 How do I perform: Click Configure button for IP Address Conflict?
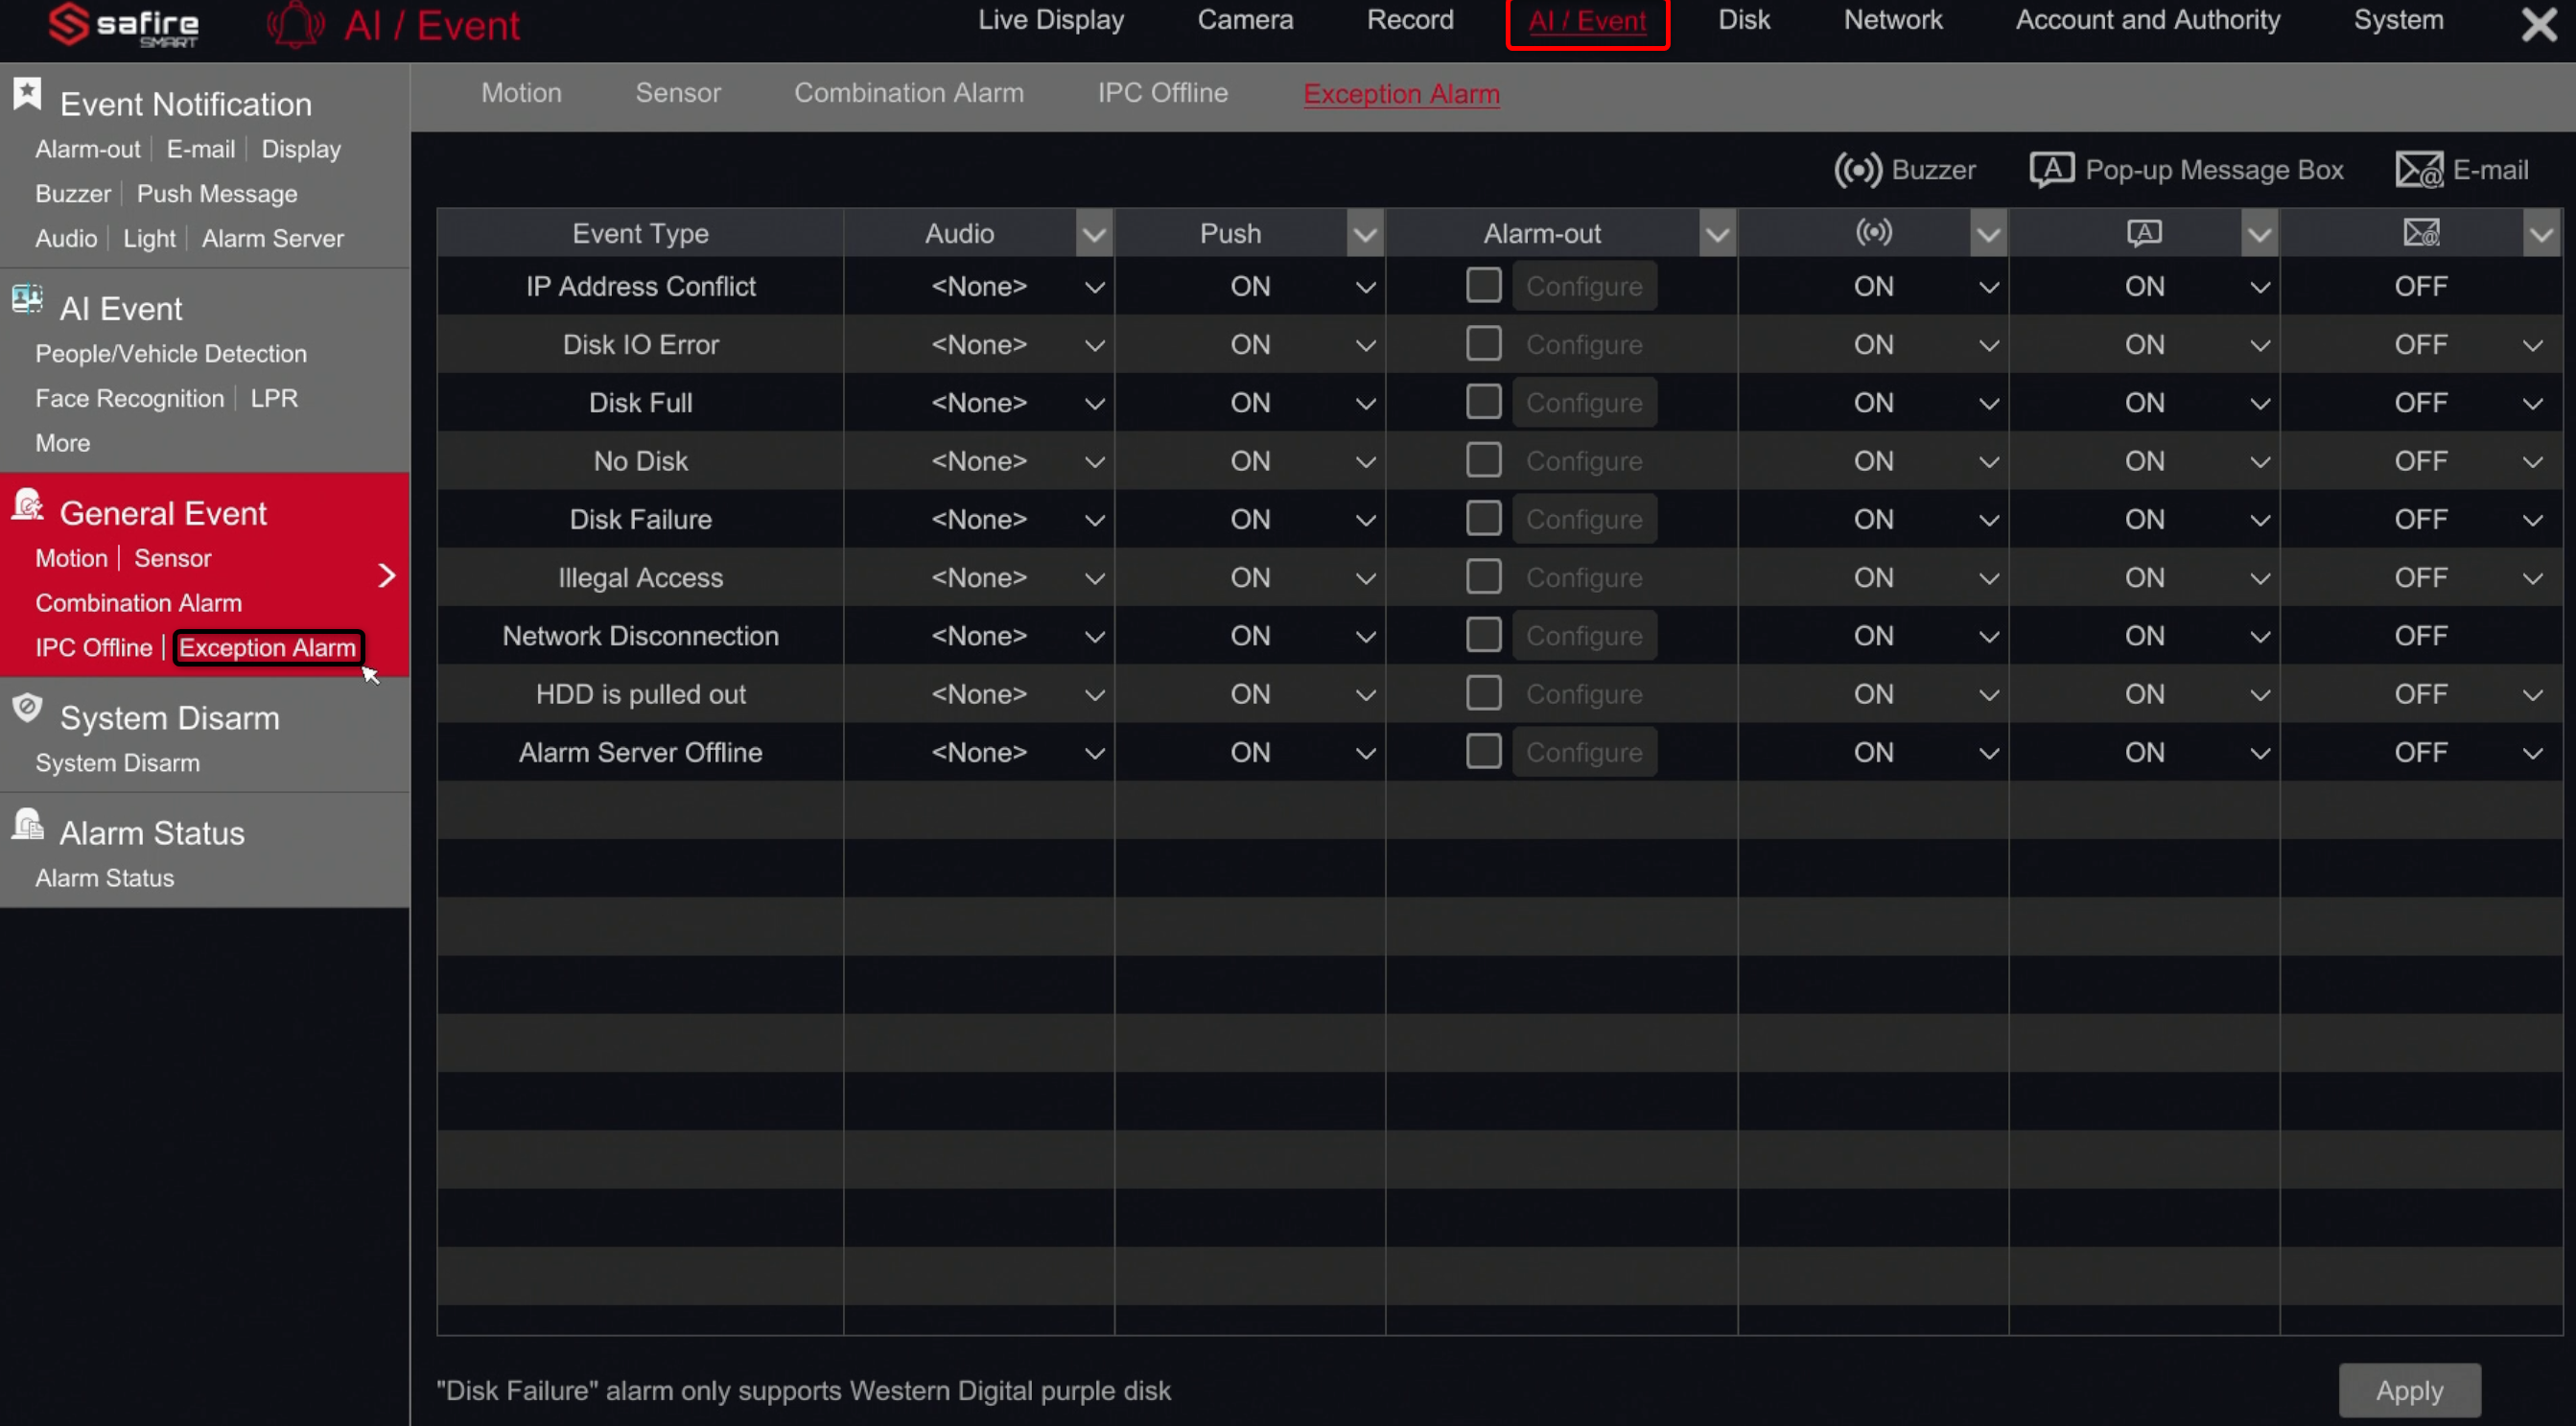[x=1584, y=287]
